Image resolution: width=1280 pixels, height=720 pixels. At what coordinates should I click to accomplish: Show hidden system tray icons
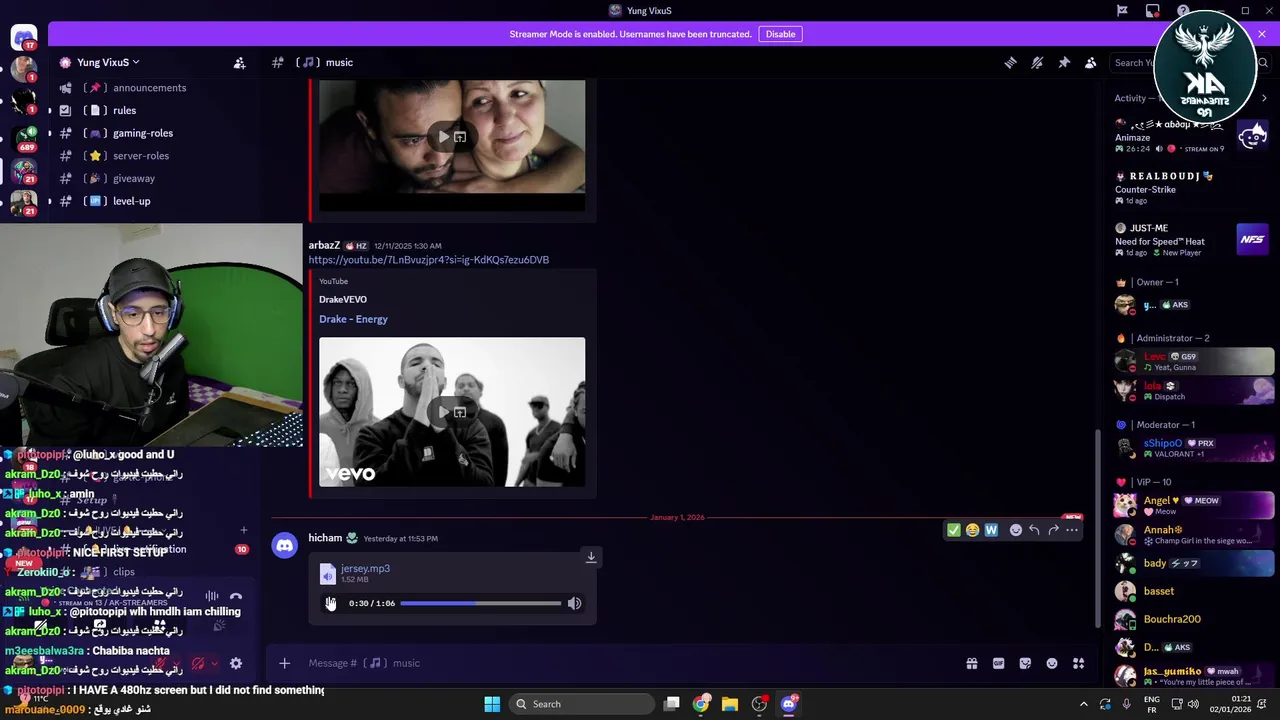coord(1083,704)
